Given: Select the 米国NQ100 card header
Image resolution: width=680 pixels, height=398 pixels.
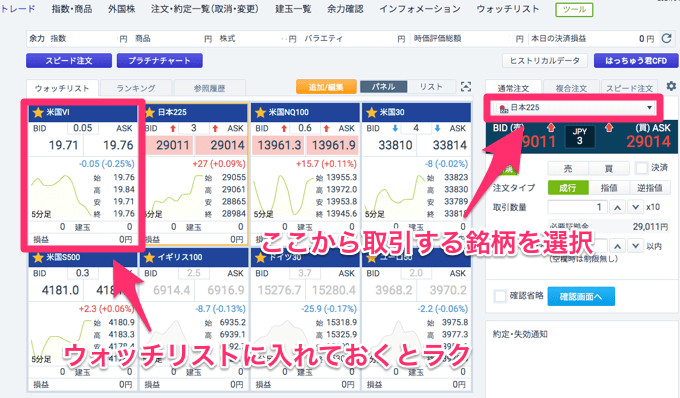Looking at the screenshot, I should 306,113.
